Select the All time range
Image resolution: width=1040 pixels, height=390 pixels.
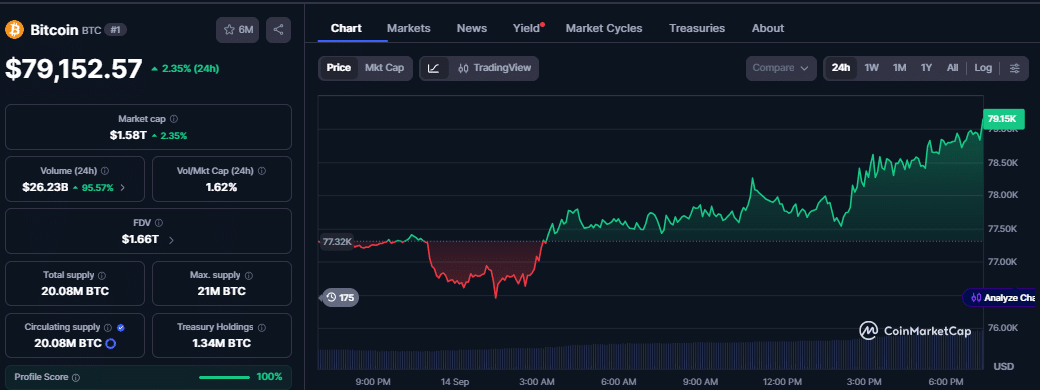tap(952, 68)
